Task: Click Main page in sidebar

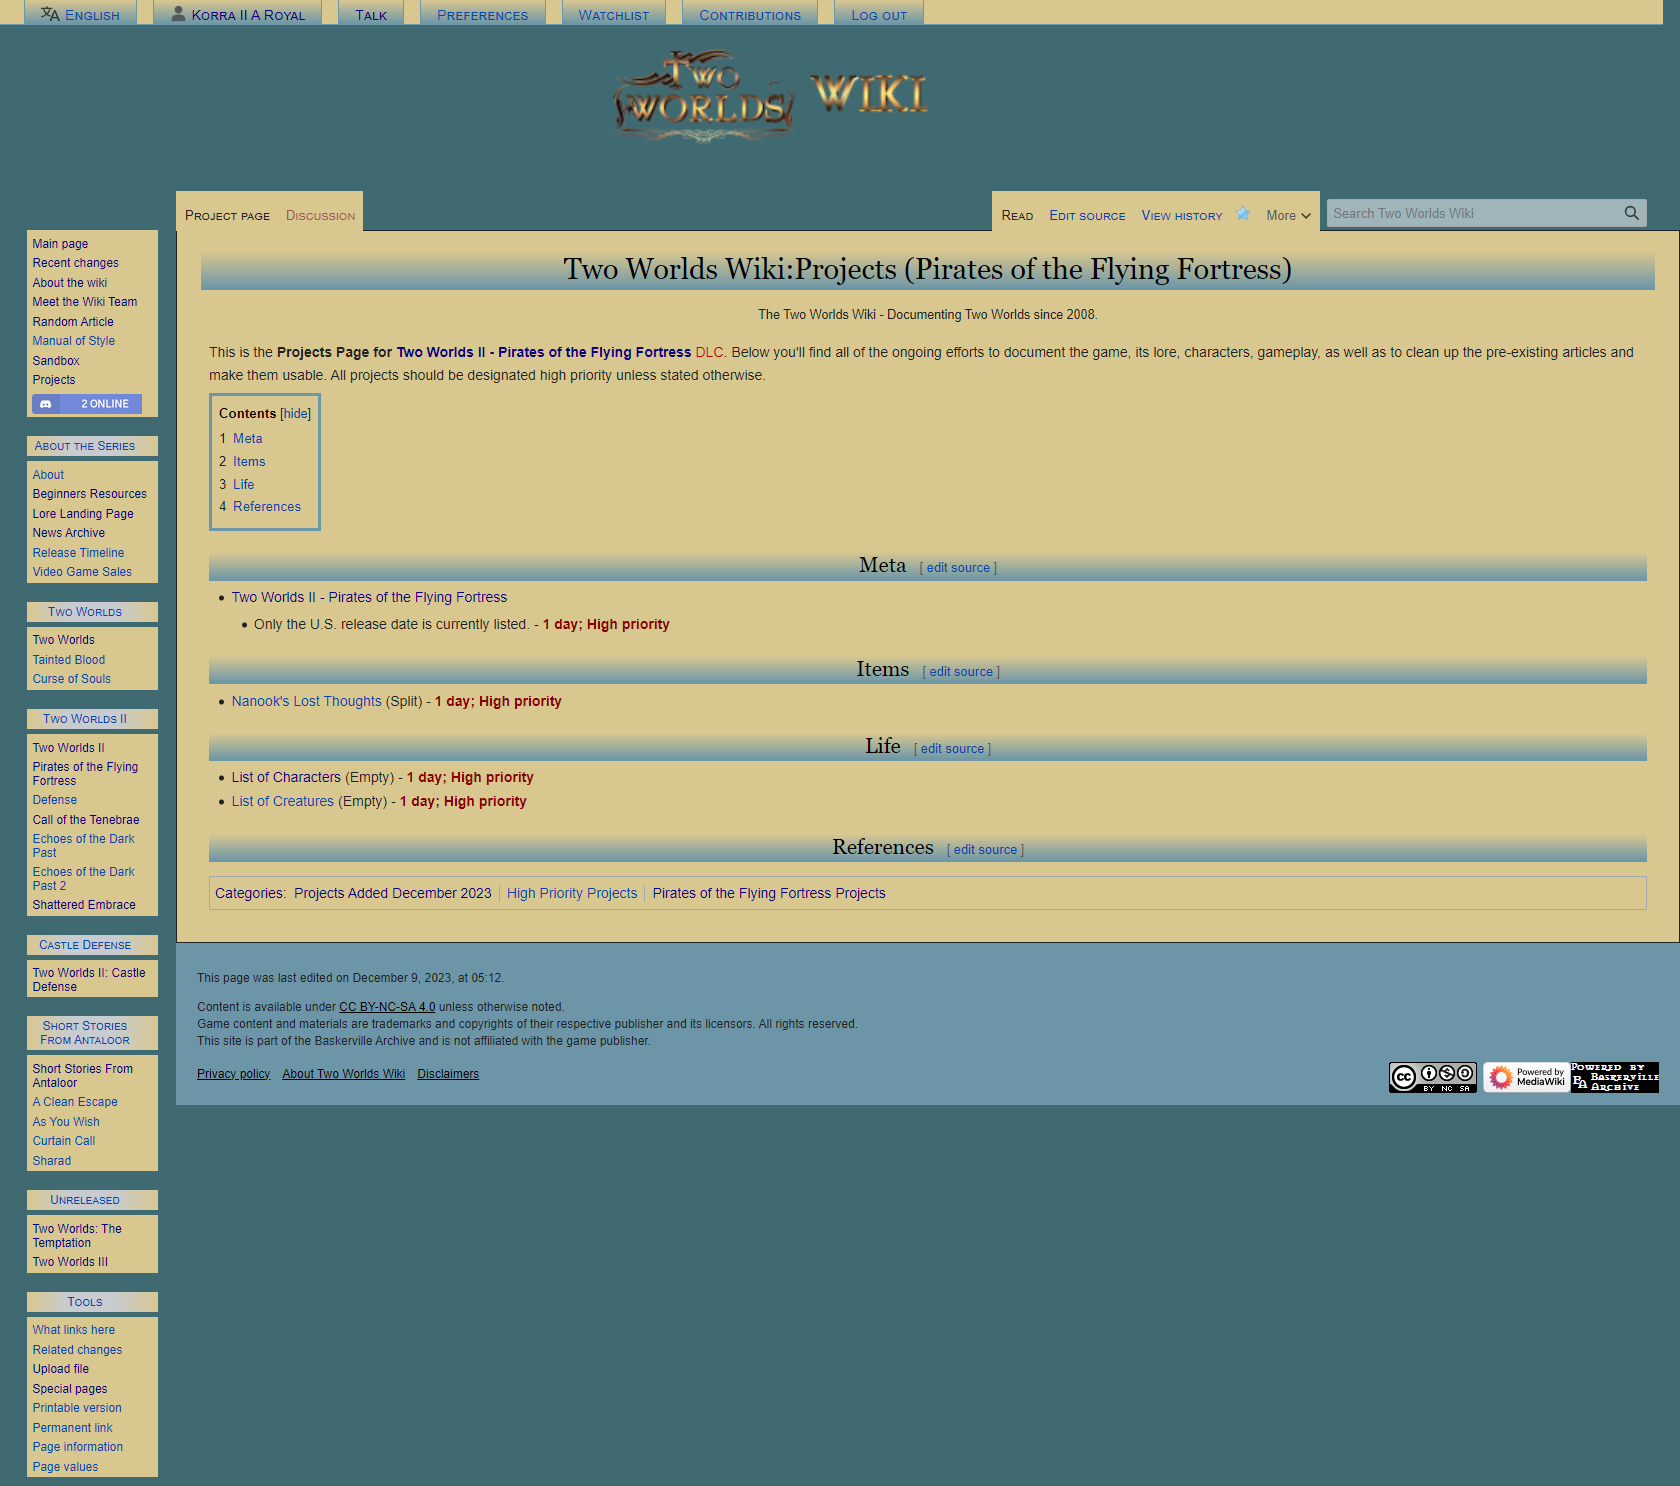Action: [60, 244]
